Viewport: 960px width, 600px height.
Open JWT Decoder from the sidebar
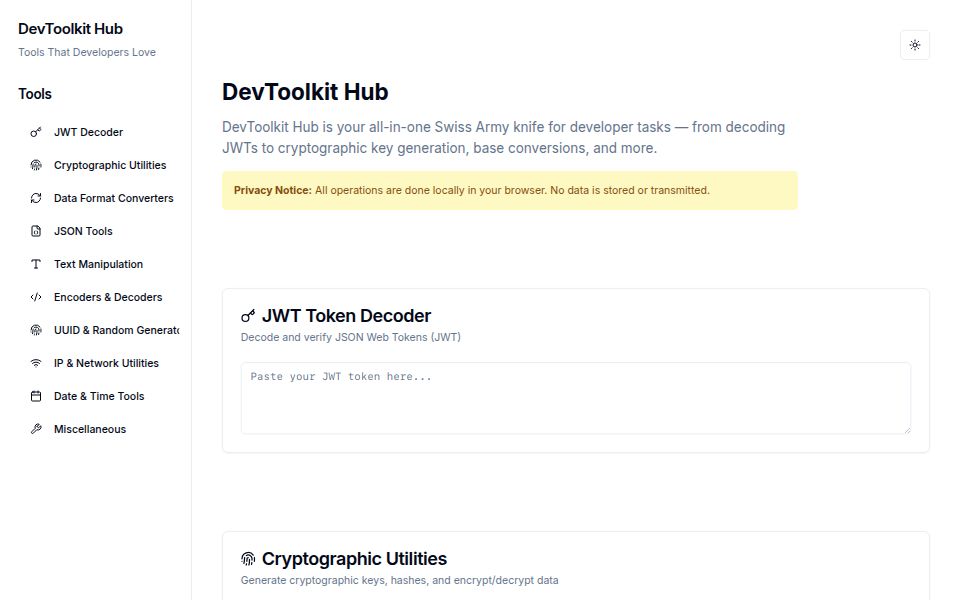(88, 131)
